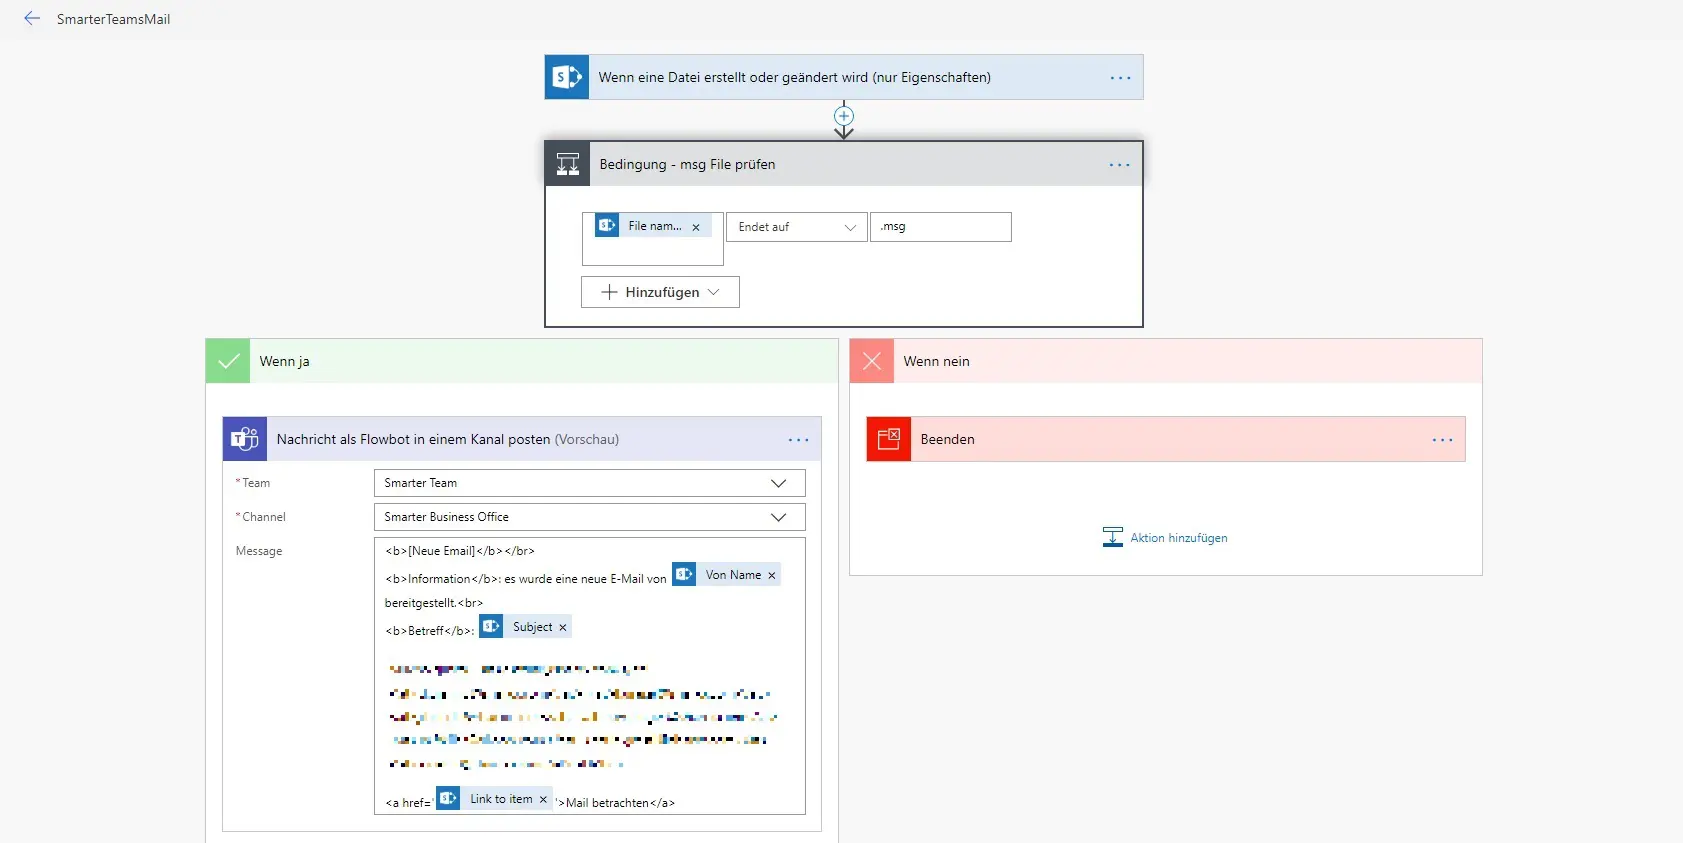
Task: Click the Beenden terminate icon
Action: pos(889,439)
